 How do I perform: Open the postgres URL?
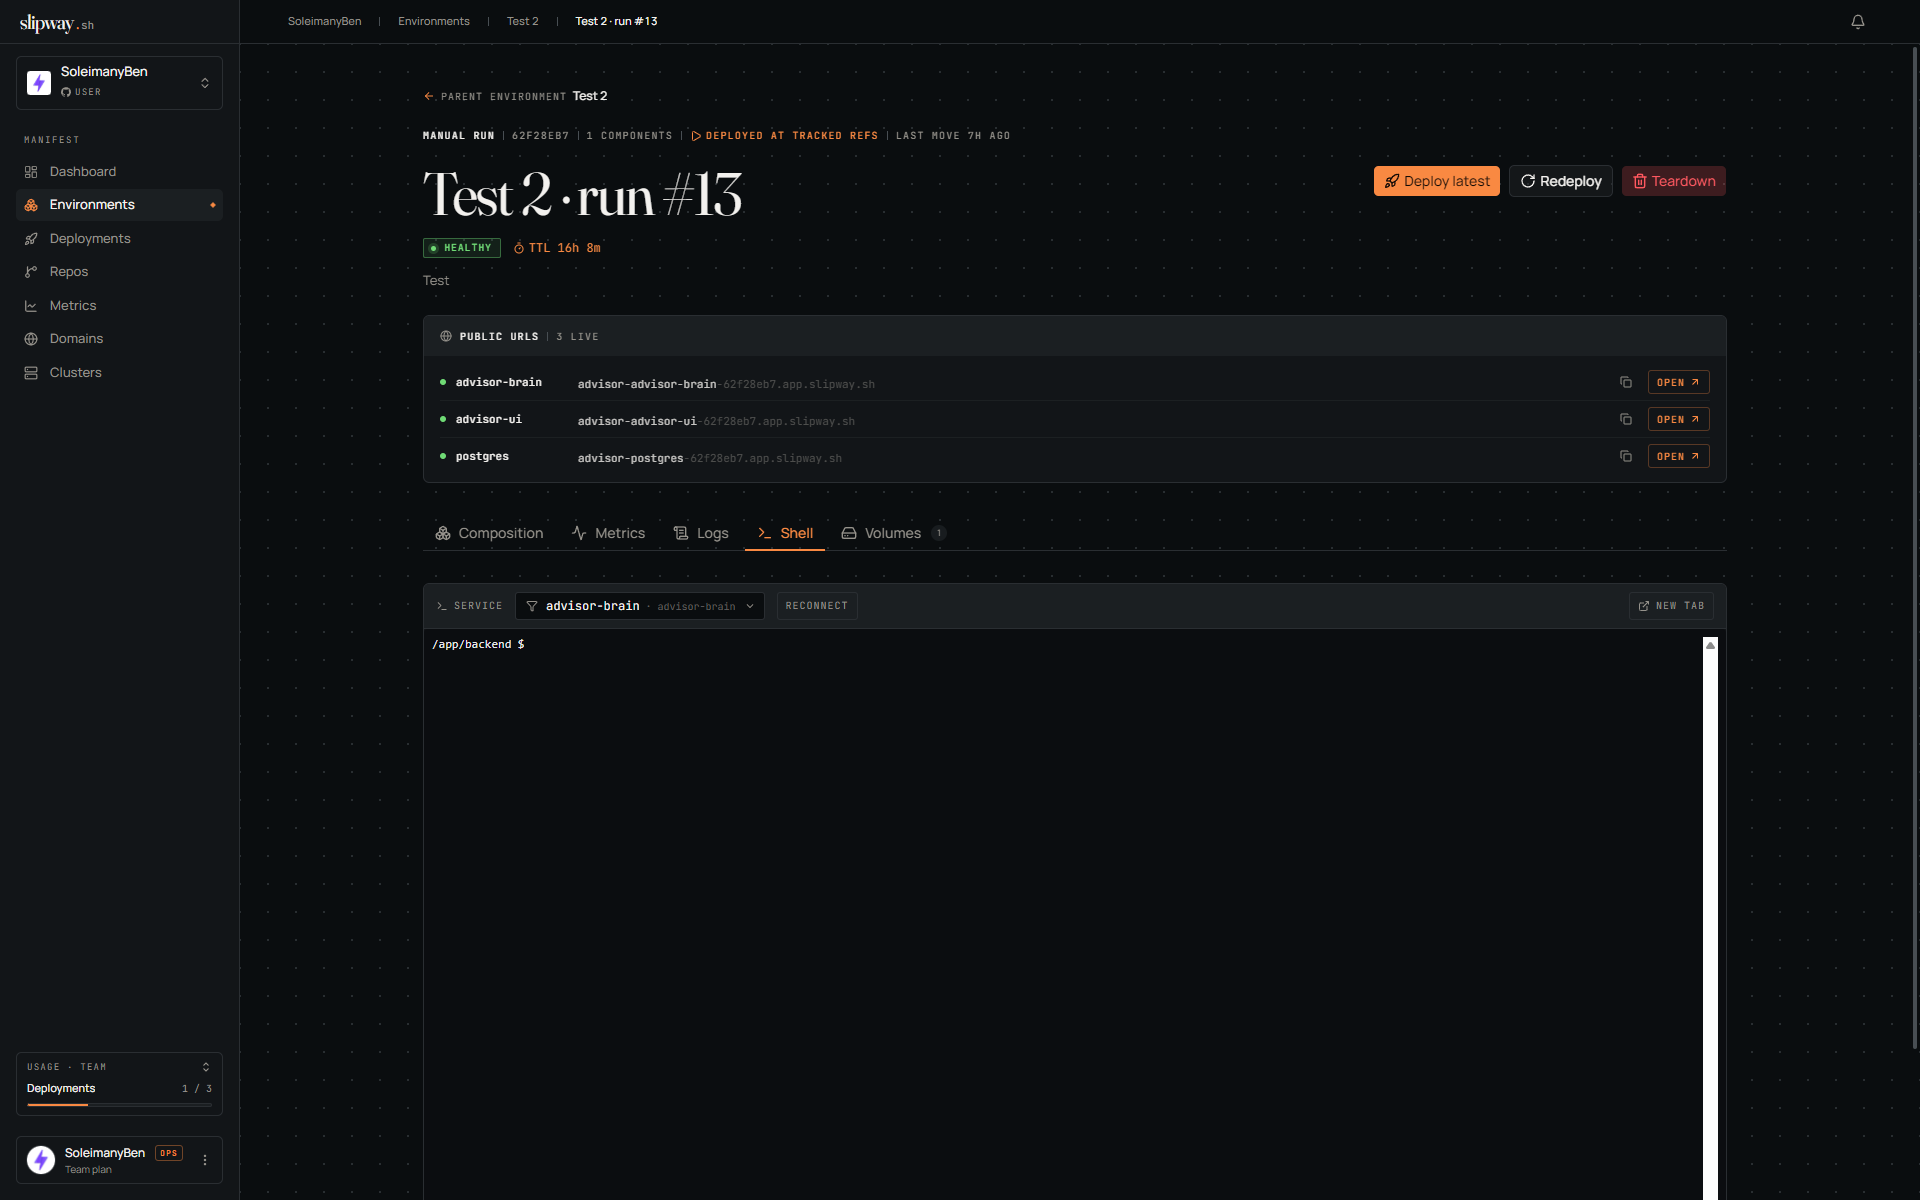(x=1678, y=456)
